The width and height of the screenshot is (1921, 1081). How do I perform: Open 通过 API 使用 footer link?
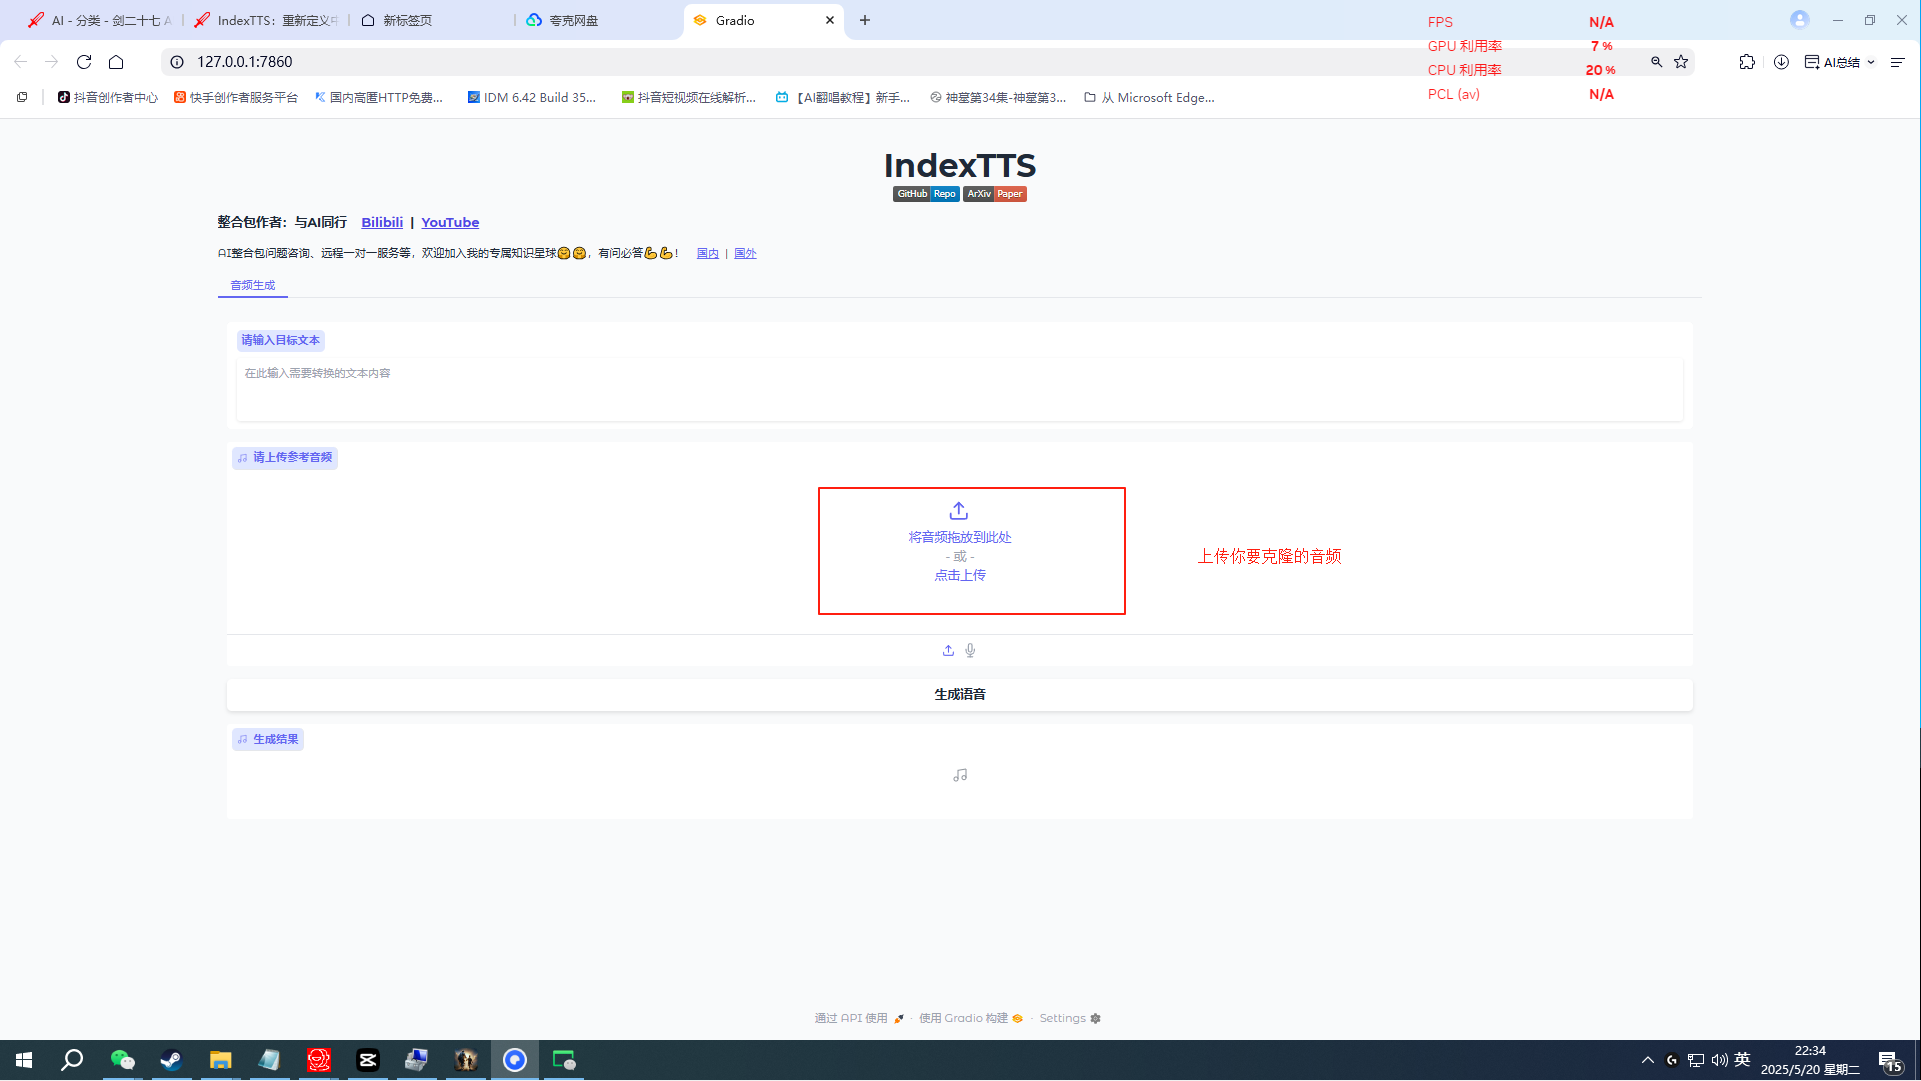coord(859,1019)
